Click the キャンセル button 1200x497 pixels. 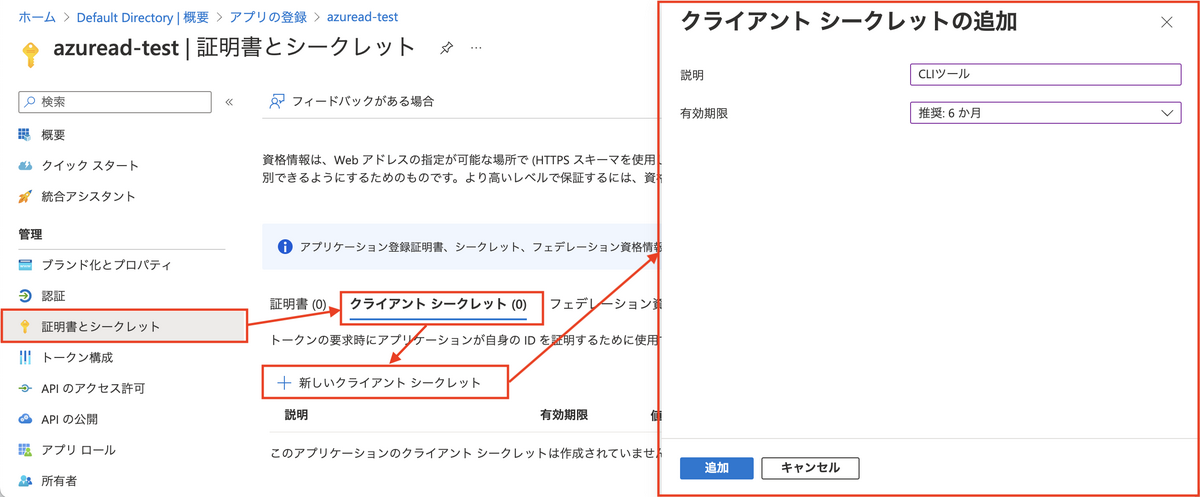pos(810,468)
